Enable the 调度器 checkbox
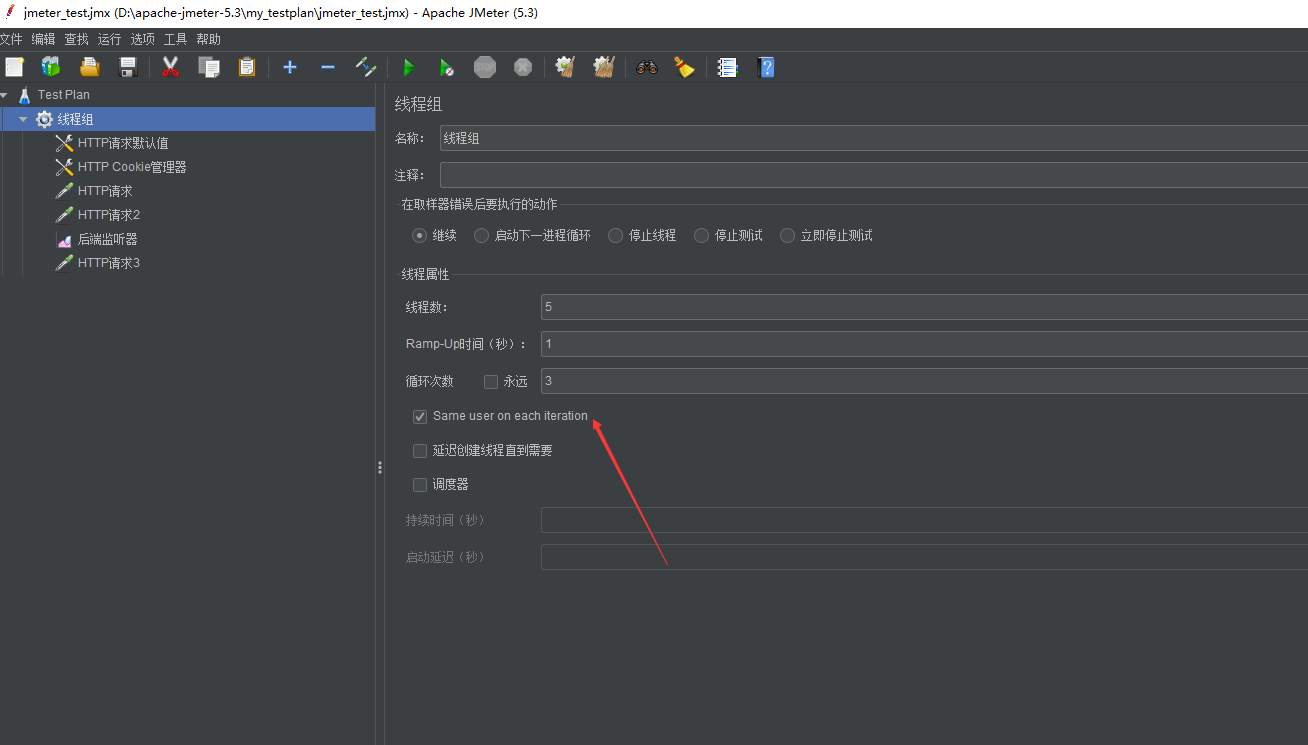Viewport: 1308px width, 745px height. coord(420,484)
